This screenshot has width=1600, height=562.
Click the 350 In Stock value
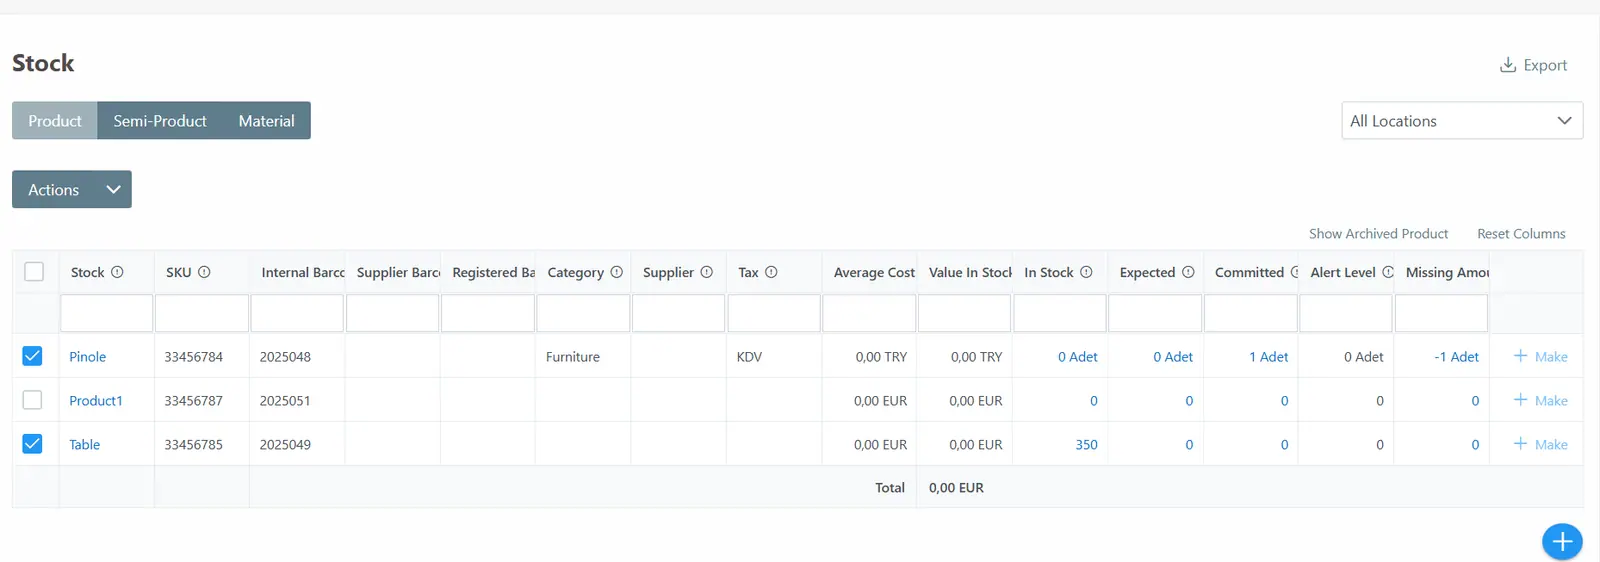pyautogui.click(x=1086, y=445)
